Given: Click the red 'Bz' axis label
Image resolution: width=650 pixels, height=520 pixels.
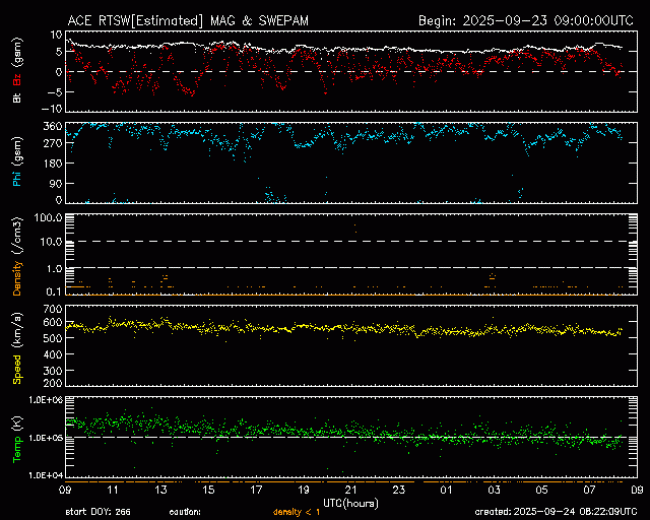Looking at the screenshot, I should pos(17,80).
